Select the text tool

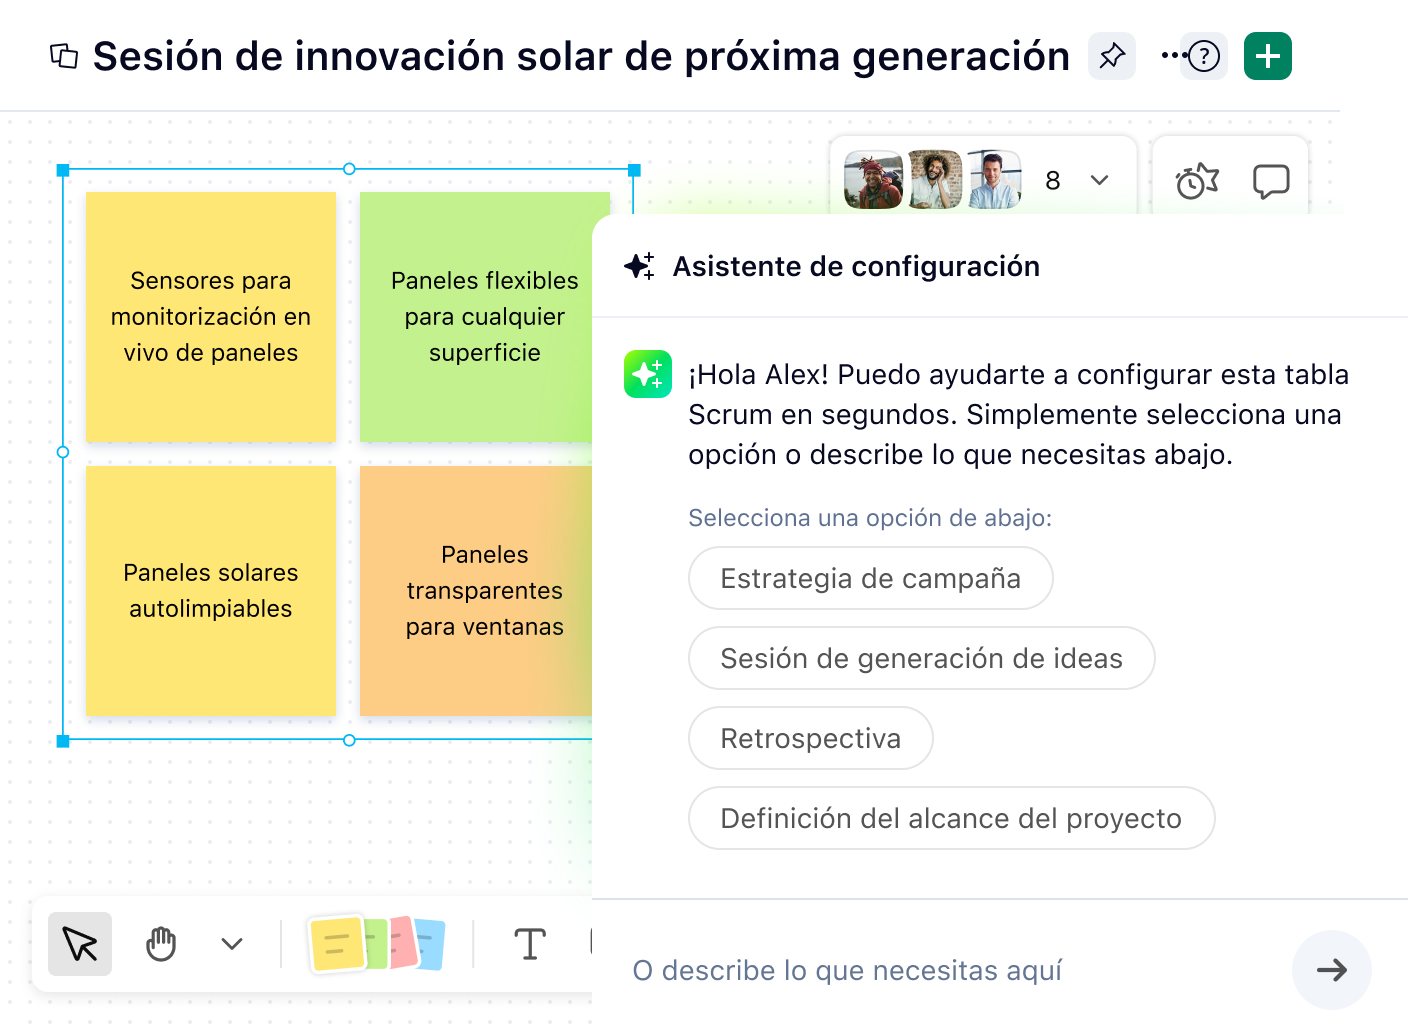point(529,944)
